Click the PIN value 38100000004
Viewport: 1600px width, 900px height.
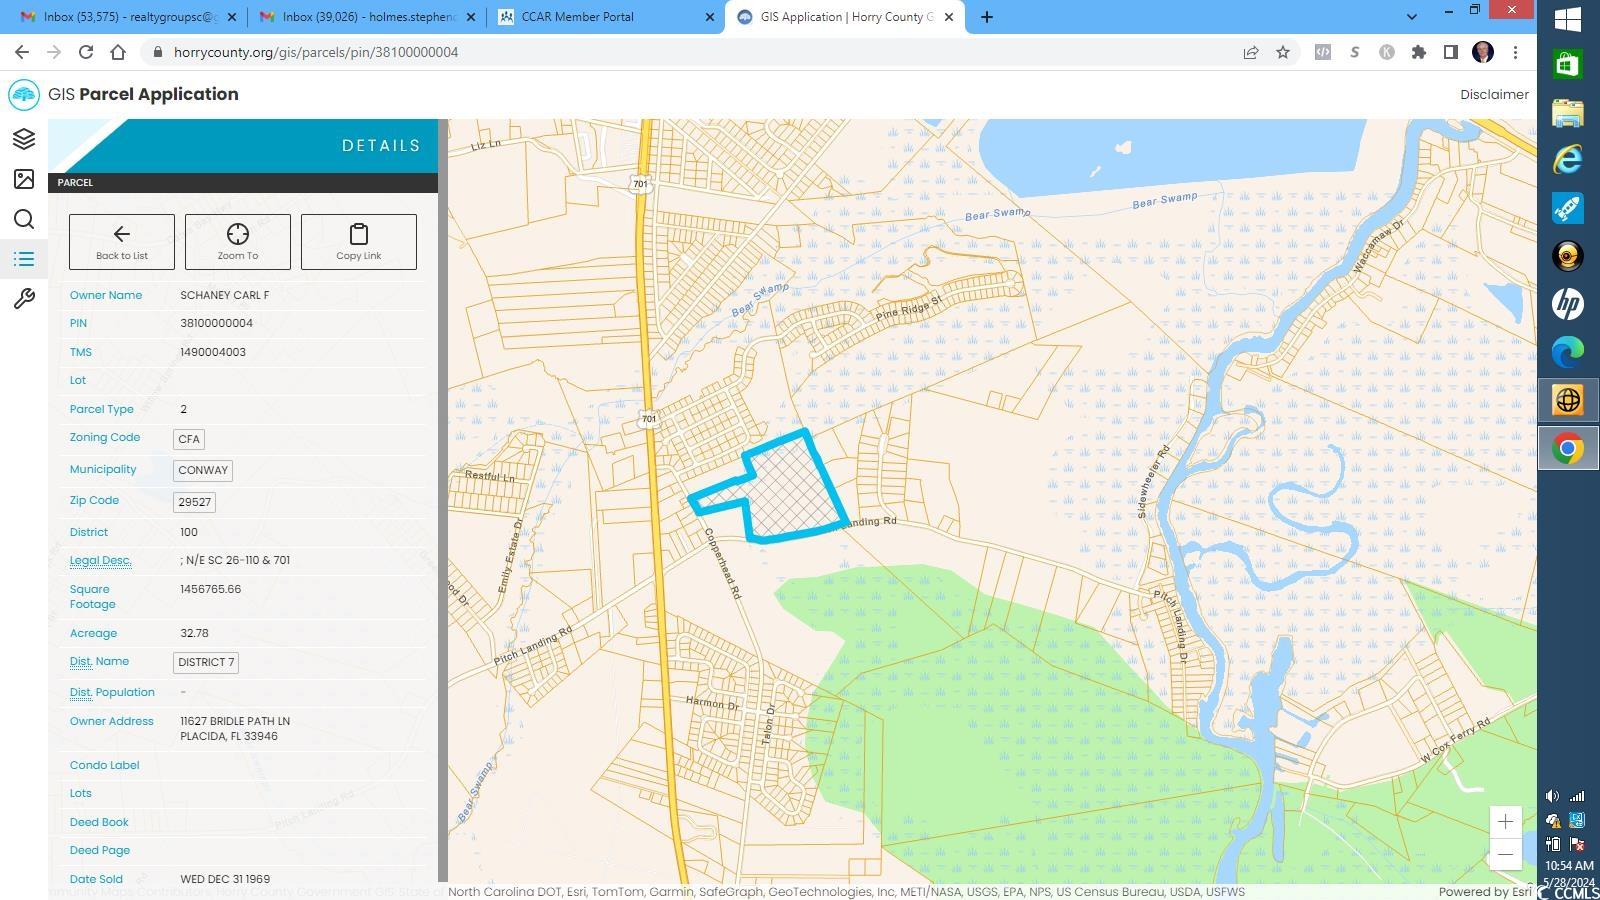216,323
